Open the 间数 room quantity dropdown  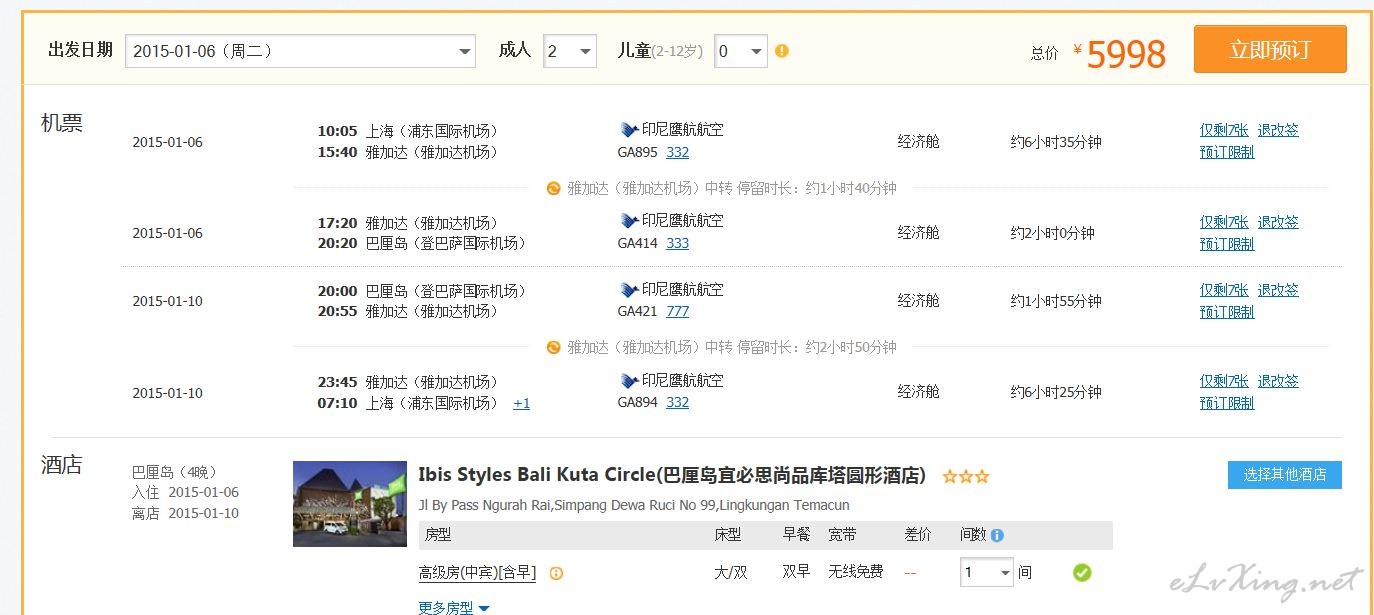tap(986, 573)
